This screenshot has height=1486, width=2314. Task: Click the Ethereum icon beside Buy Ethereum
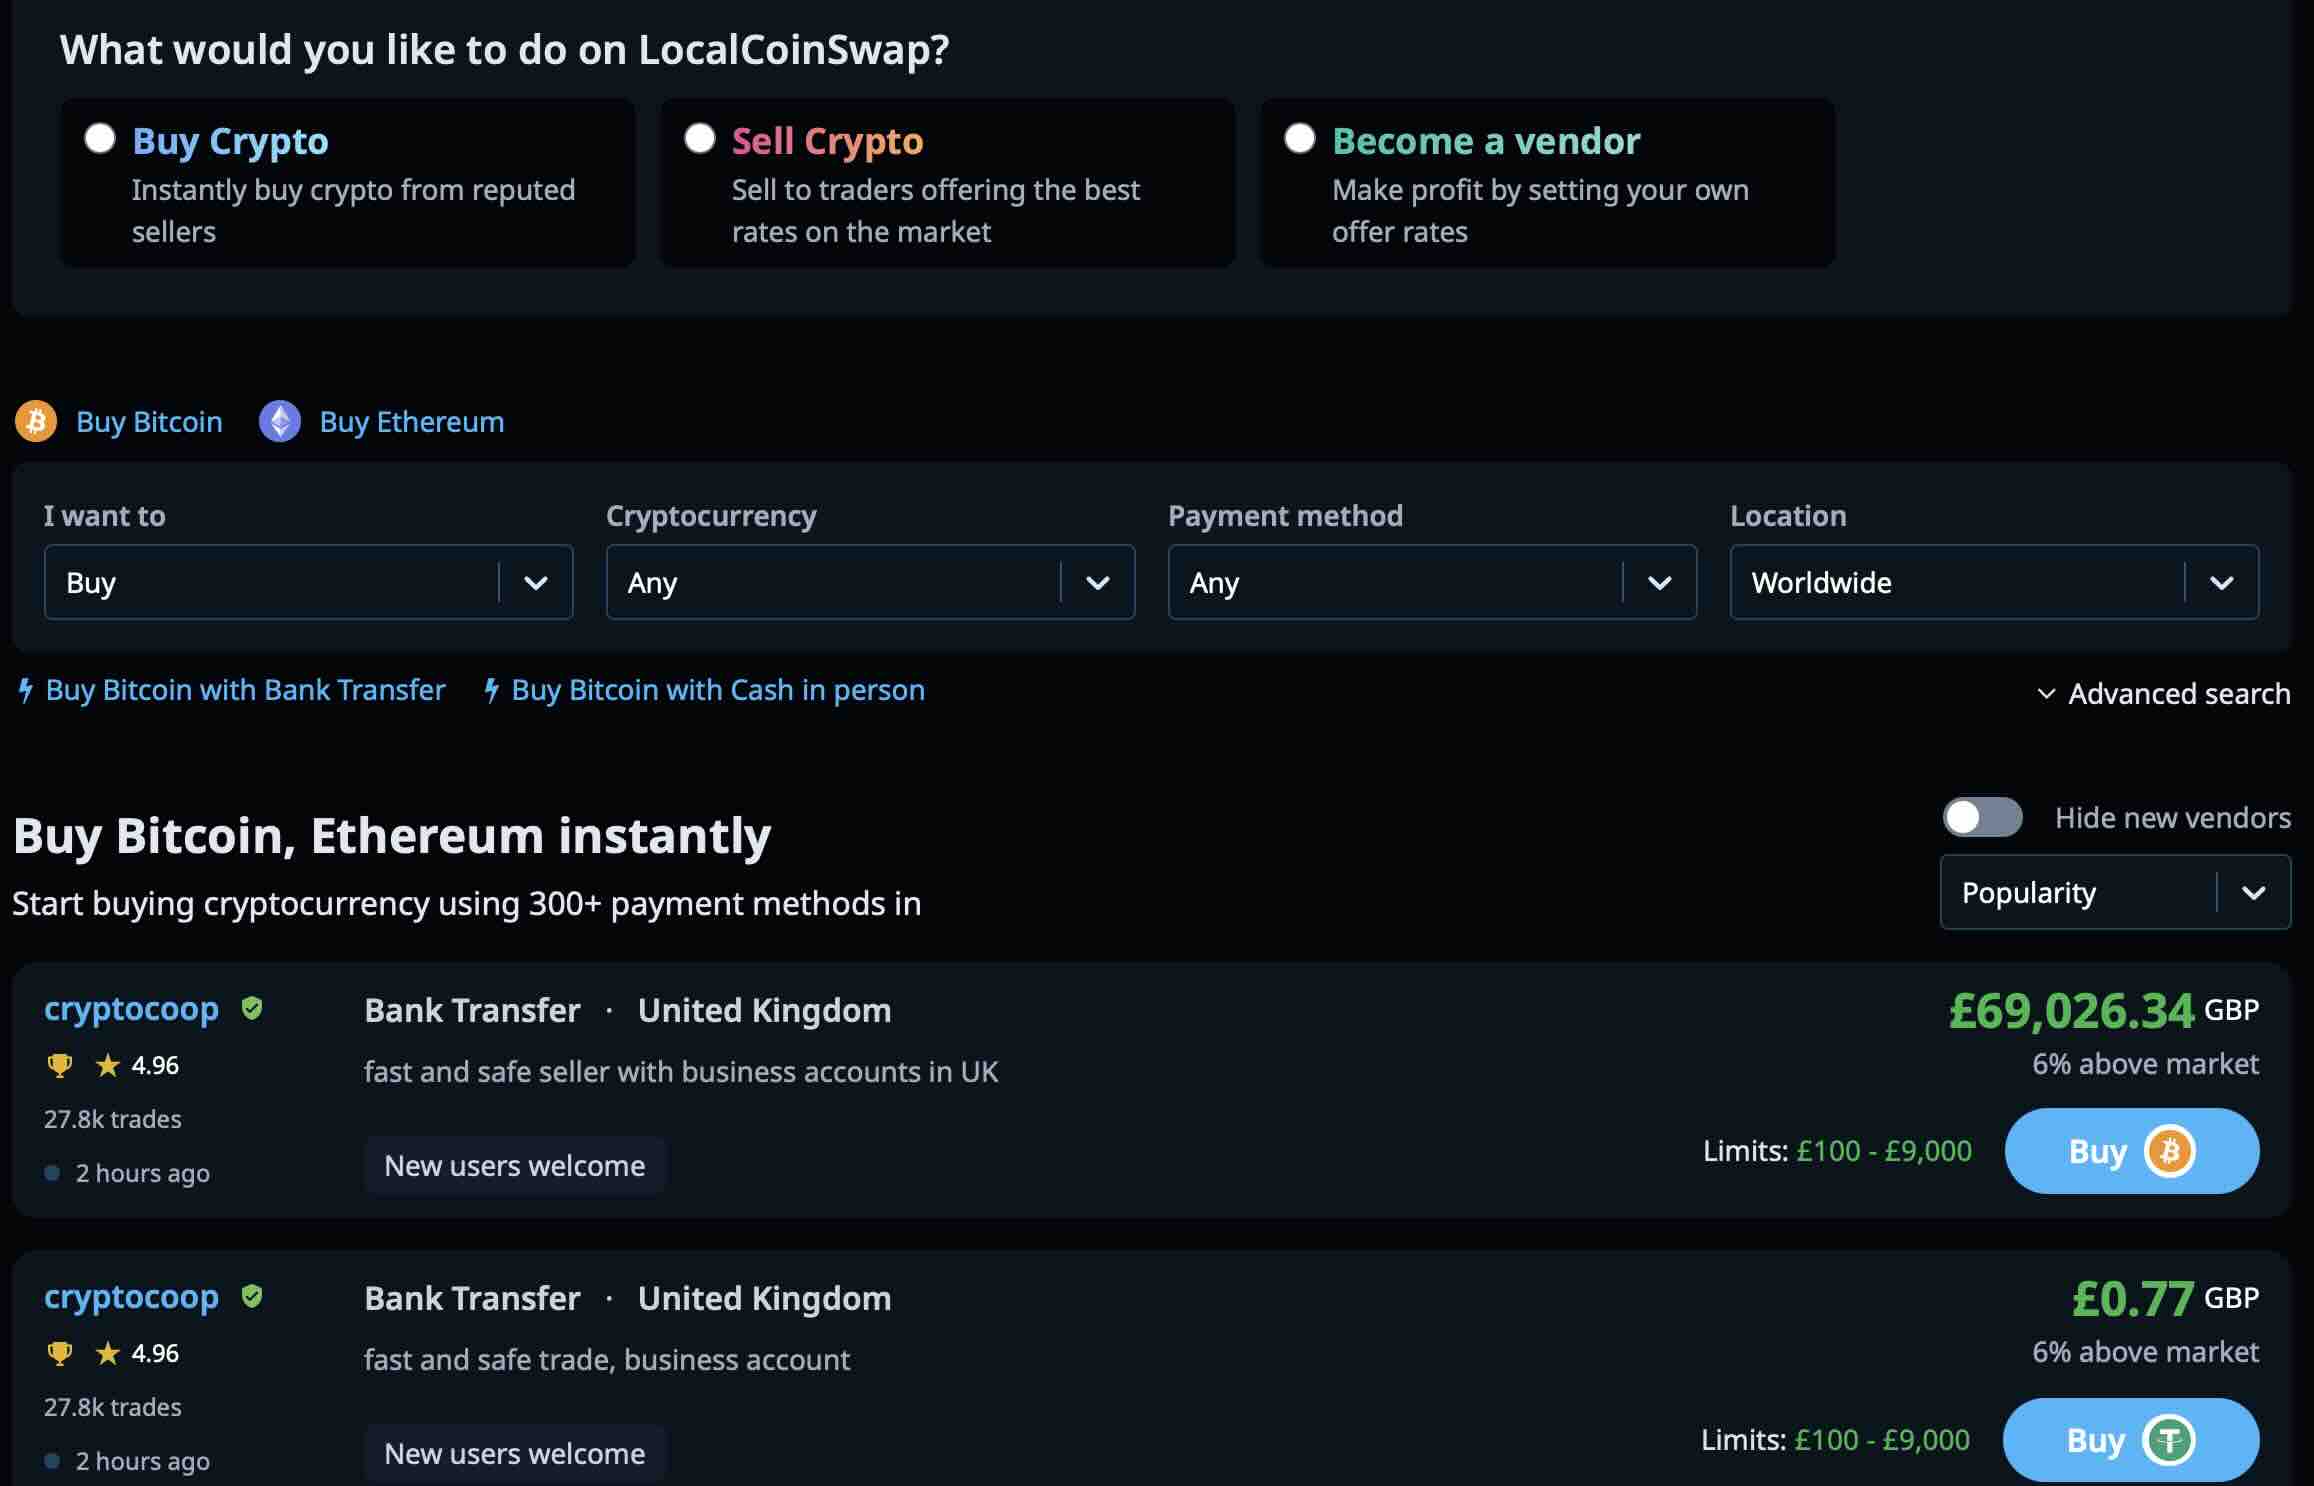281,421
